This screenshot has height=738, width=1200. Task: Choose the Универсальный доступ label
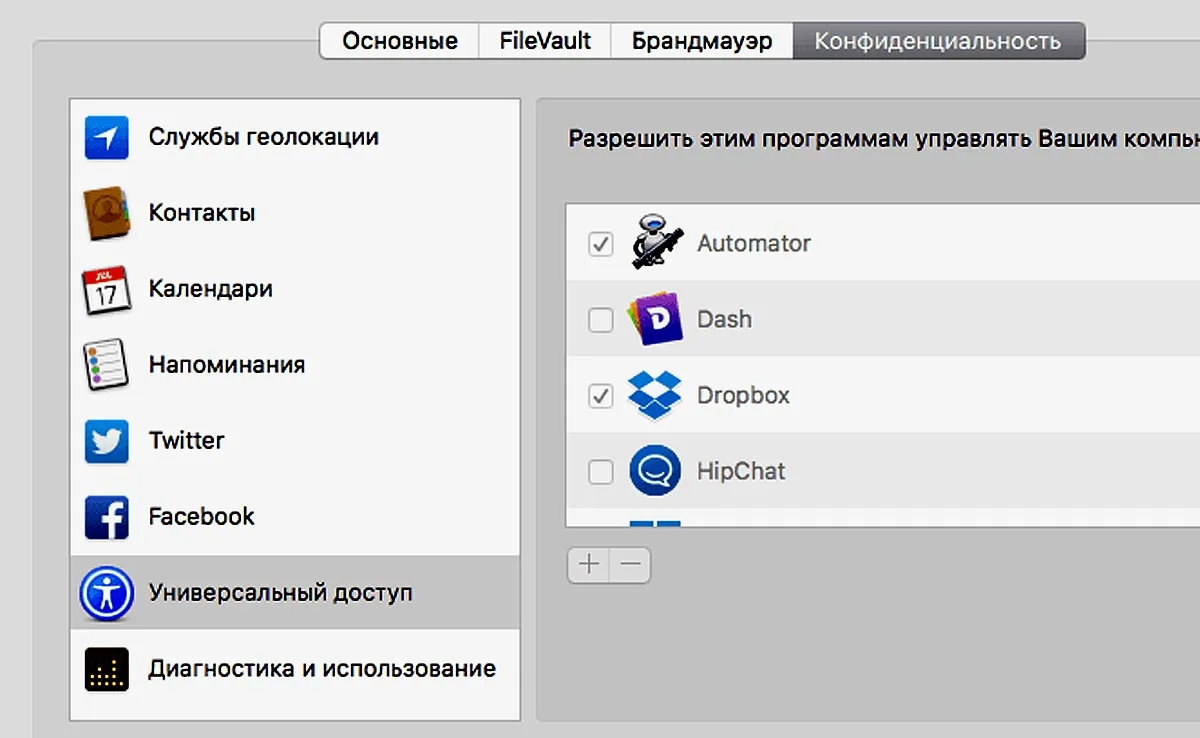[281, 593]
